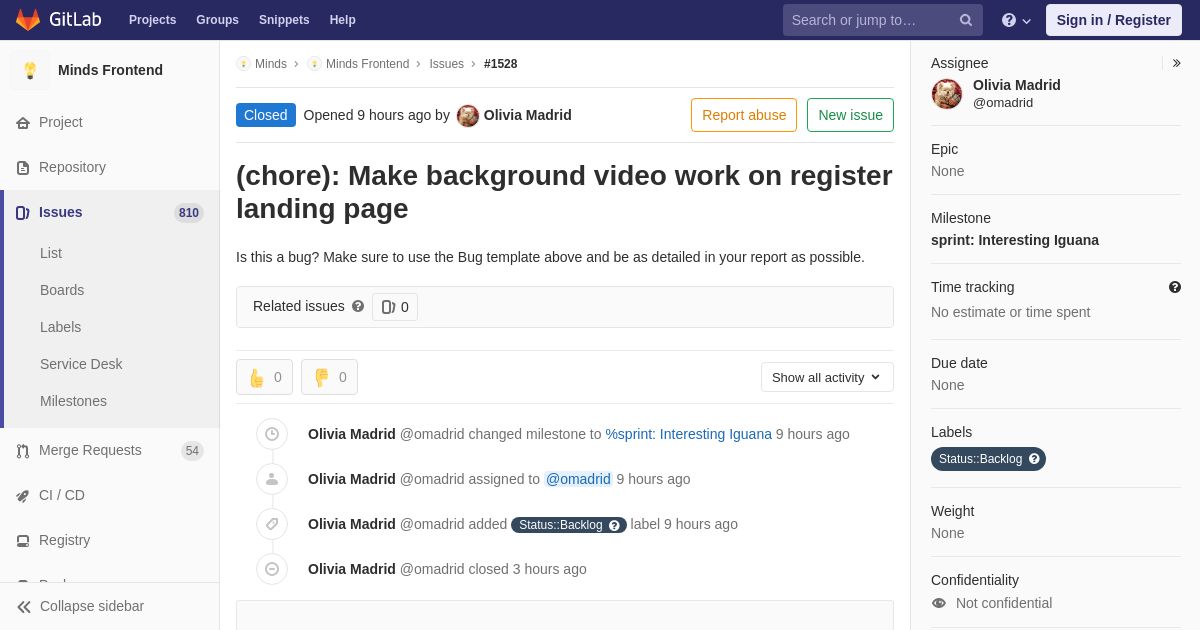This screenshot has height=630, width=1200.
Task: Open Milestones in sidebar
Action: (73, 401)
